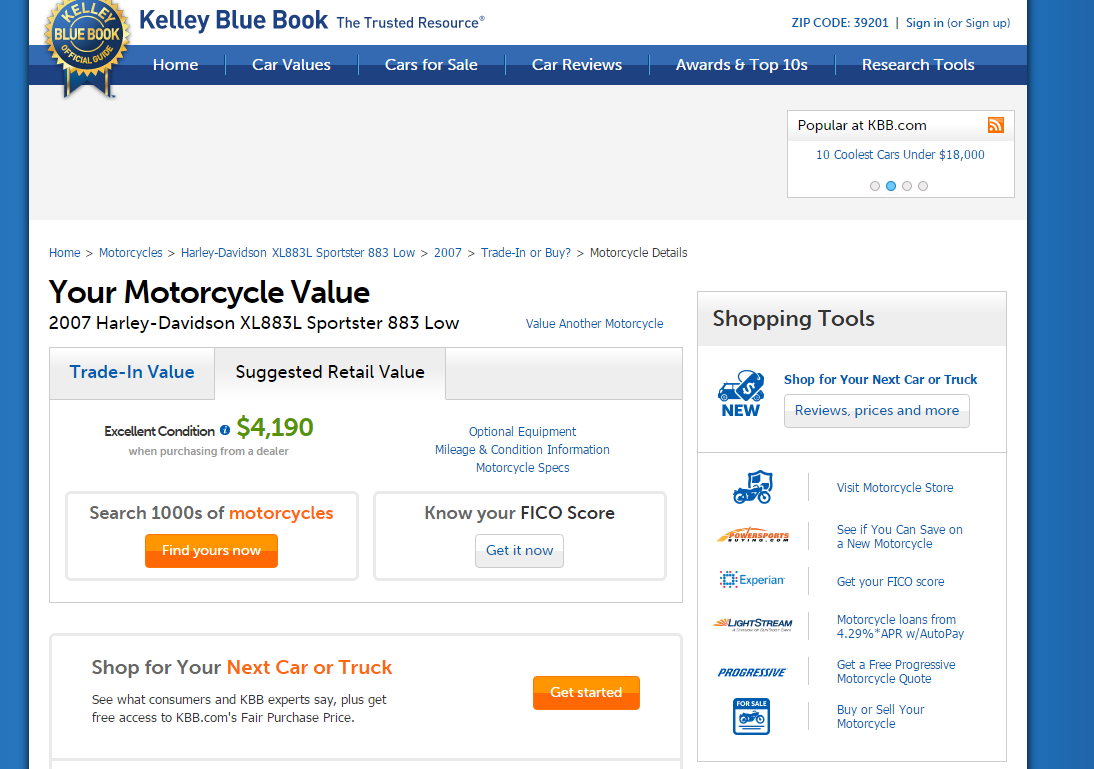Click the NEW car shopping icon

741,394
